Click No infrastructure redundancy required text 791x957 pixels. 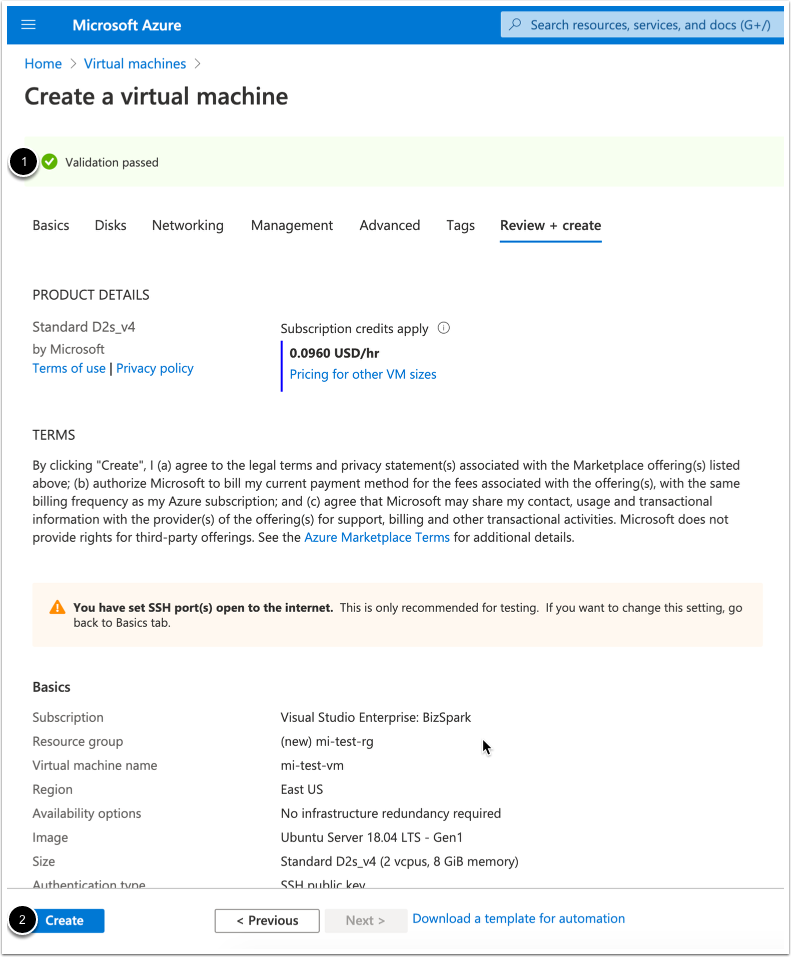coord(391,813)
